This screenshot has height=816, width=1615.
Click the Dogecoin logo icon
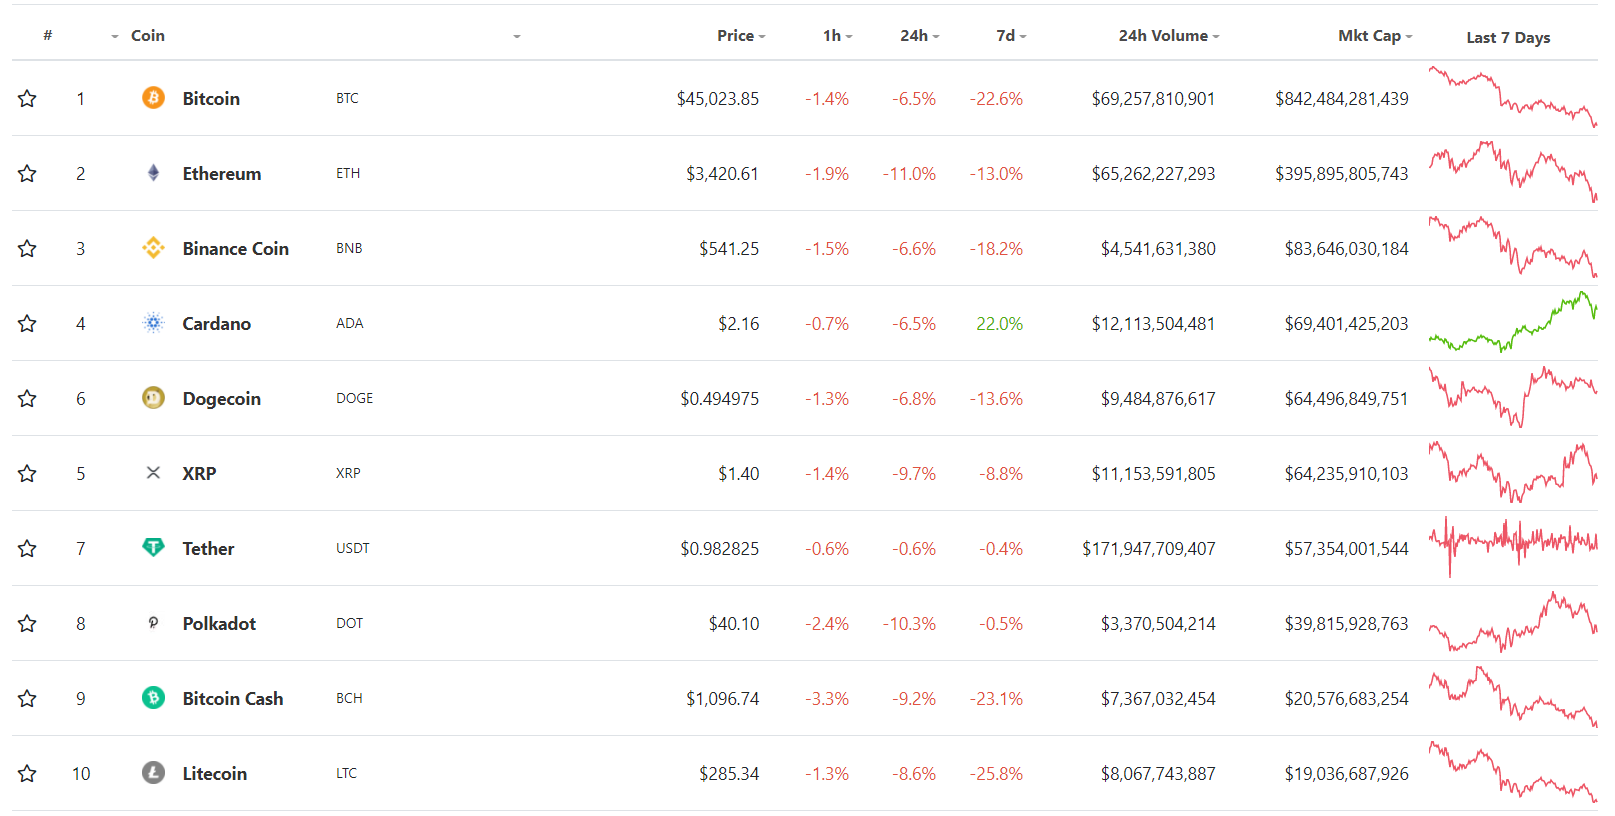coord(153,398)
